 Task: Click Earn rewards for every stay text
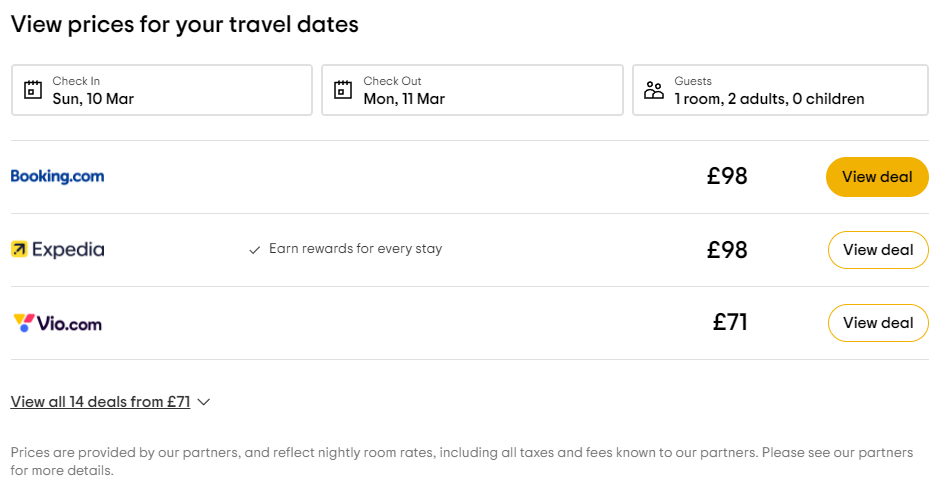355,249
